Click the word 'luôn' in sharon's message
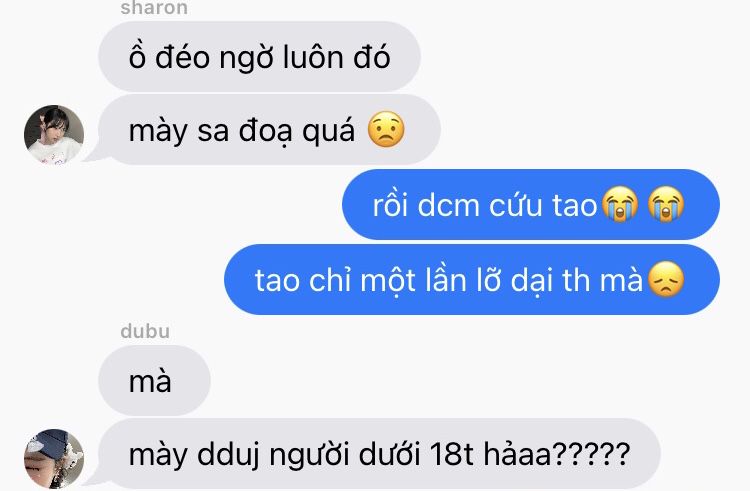This screenshot has height=491, width=750. (x=313, y=57)
